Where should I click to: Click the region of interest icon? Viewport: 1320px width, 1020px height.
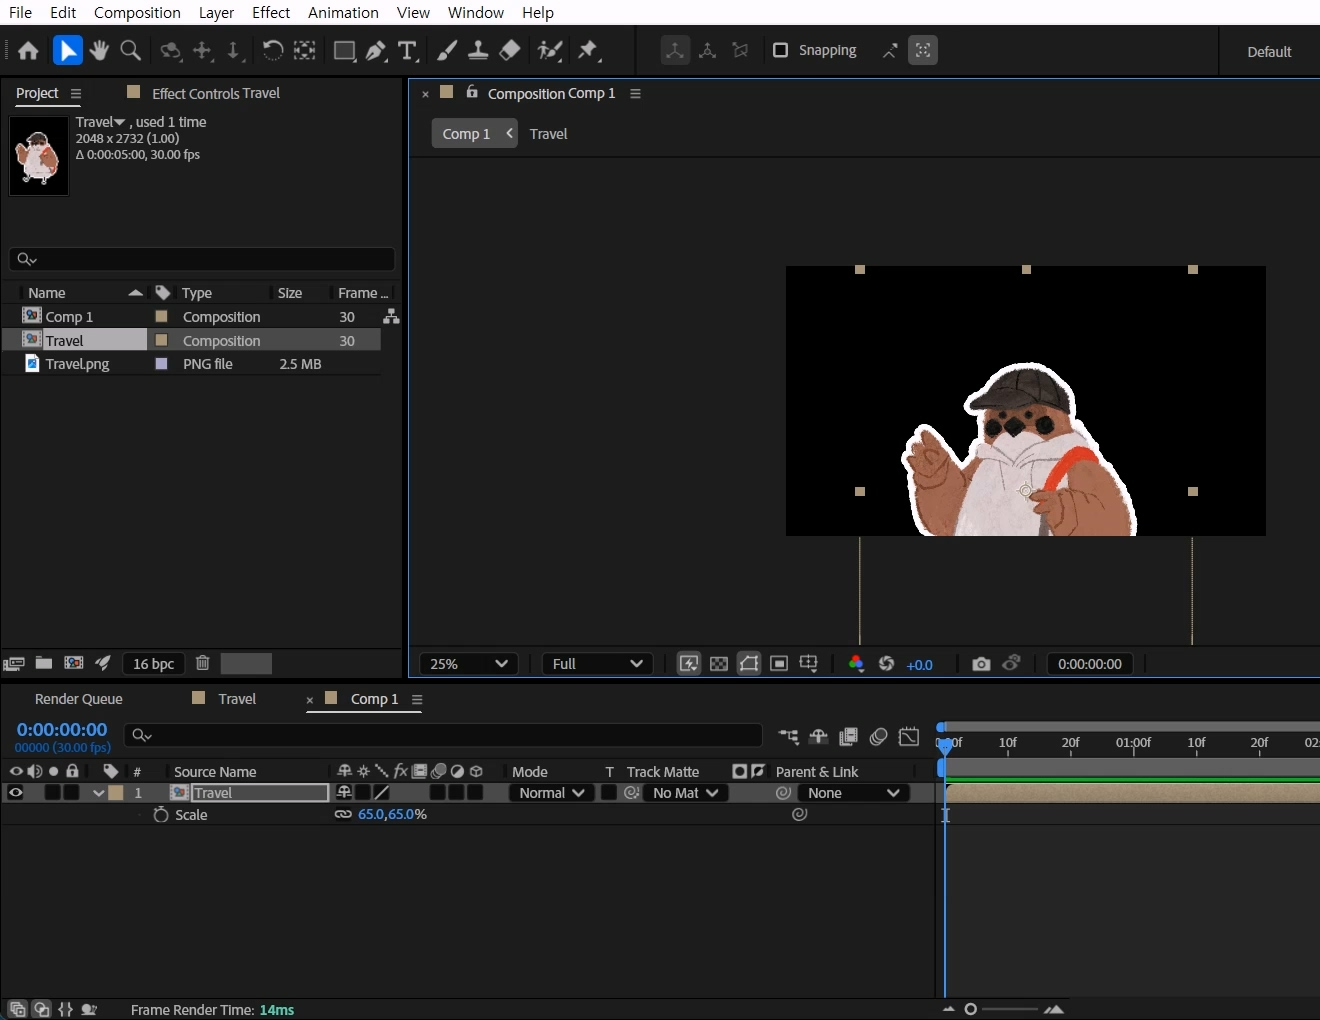(x=779, y=664)
